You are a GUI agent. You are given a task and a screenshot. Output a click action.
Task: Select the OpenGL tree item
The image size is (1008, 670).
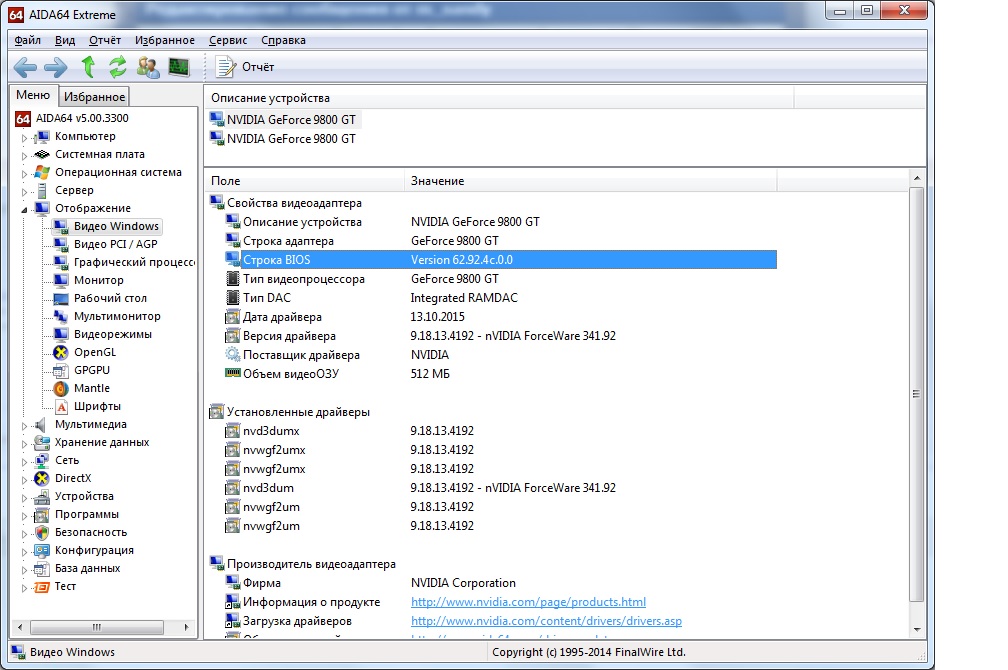coord(95,352)
